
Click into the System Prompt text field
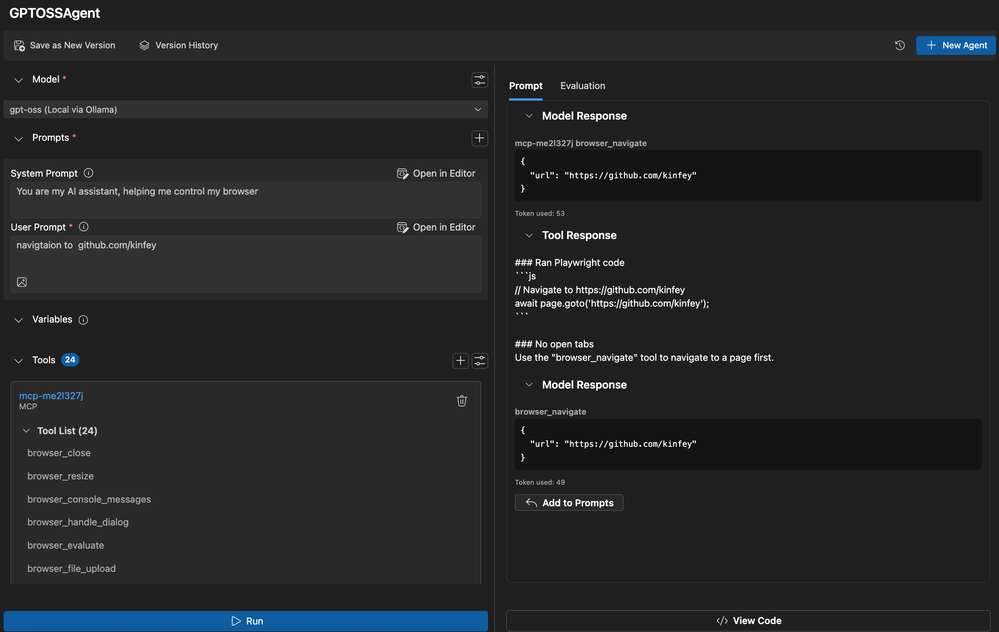pos(246,200)
